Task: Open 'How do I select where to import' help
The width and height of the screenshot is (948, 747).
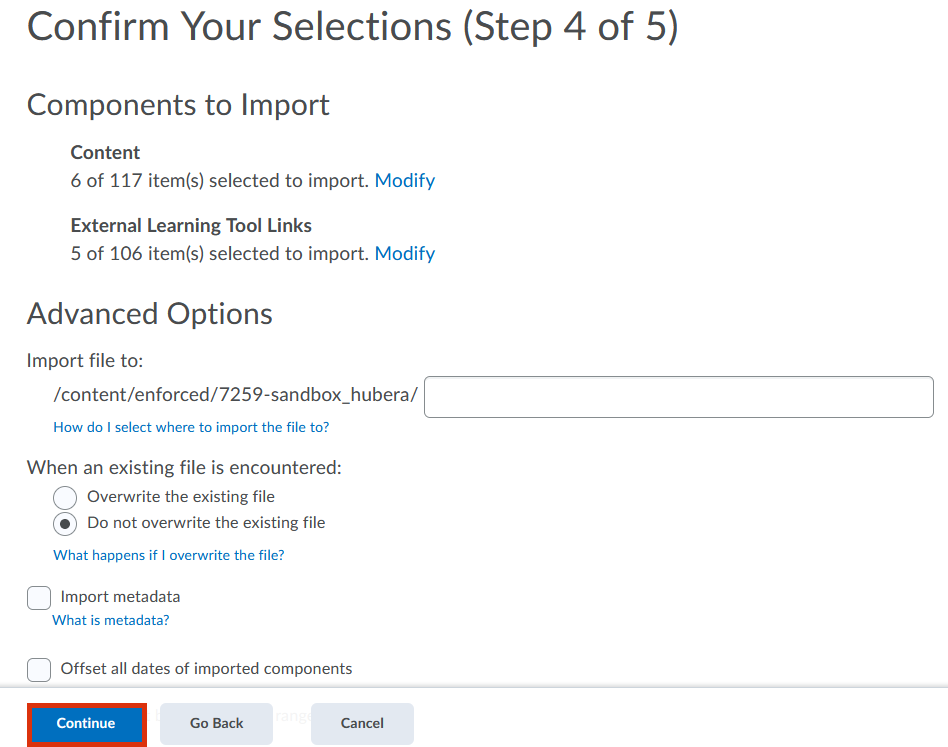Action: pos(191,427)
